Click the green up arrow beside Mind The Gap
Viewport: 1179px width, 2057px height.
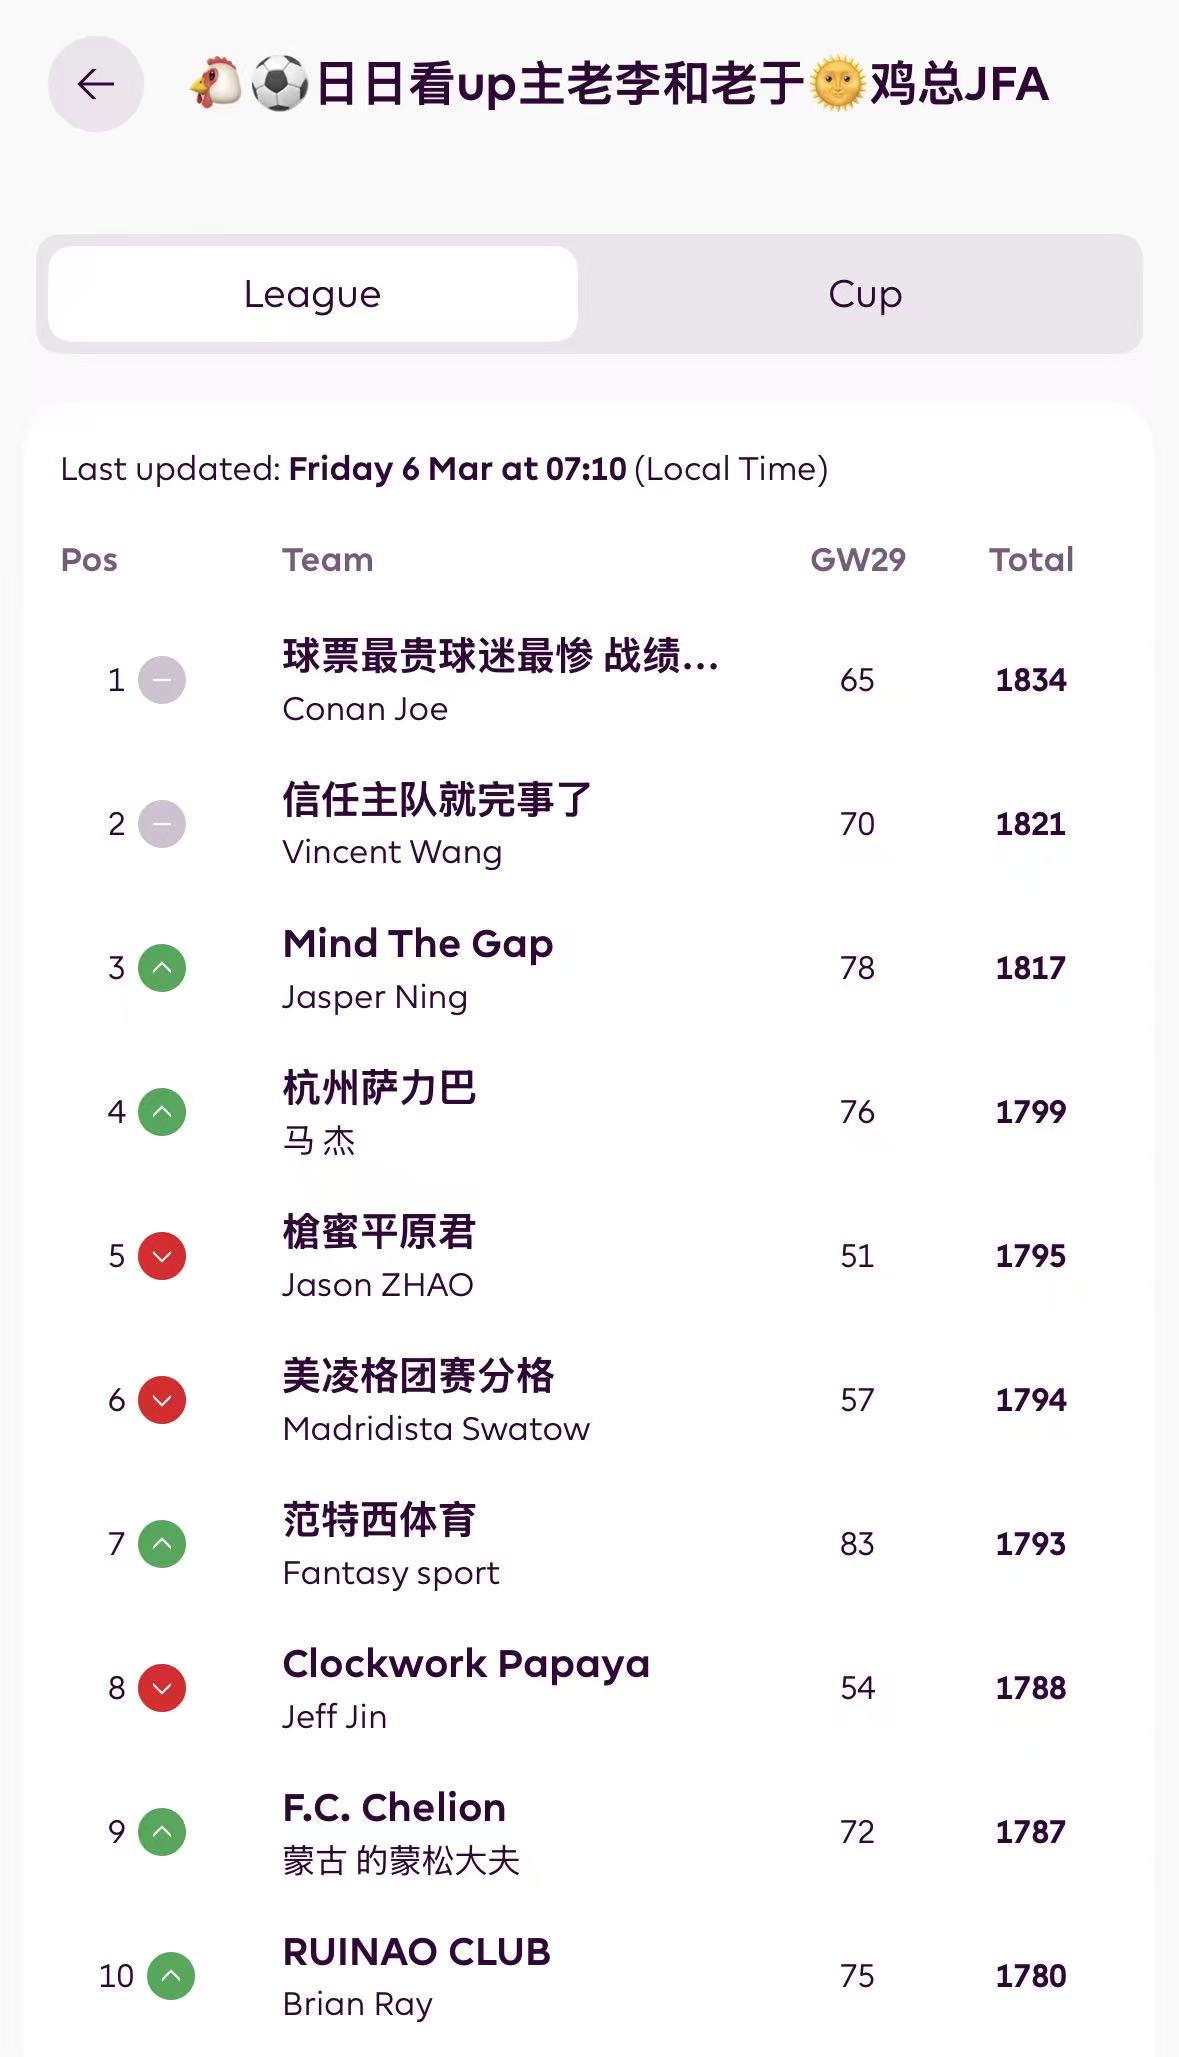pyautogui.click(x=162, y=968)
